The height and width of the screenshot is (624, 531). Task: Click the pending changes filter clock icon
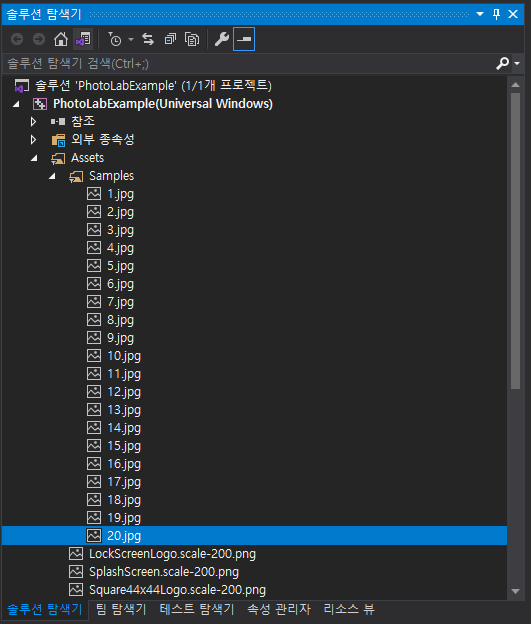tap(115, 39)
